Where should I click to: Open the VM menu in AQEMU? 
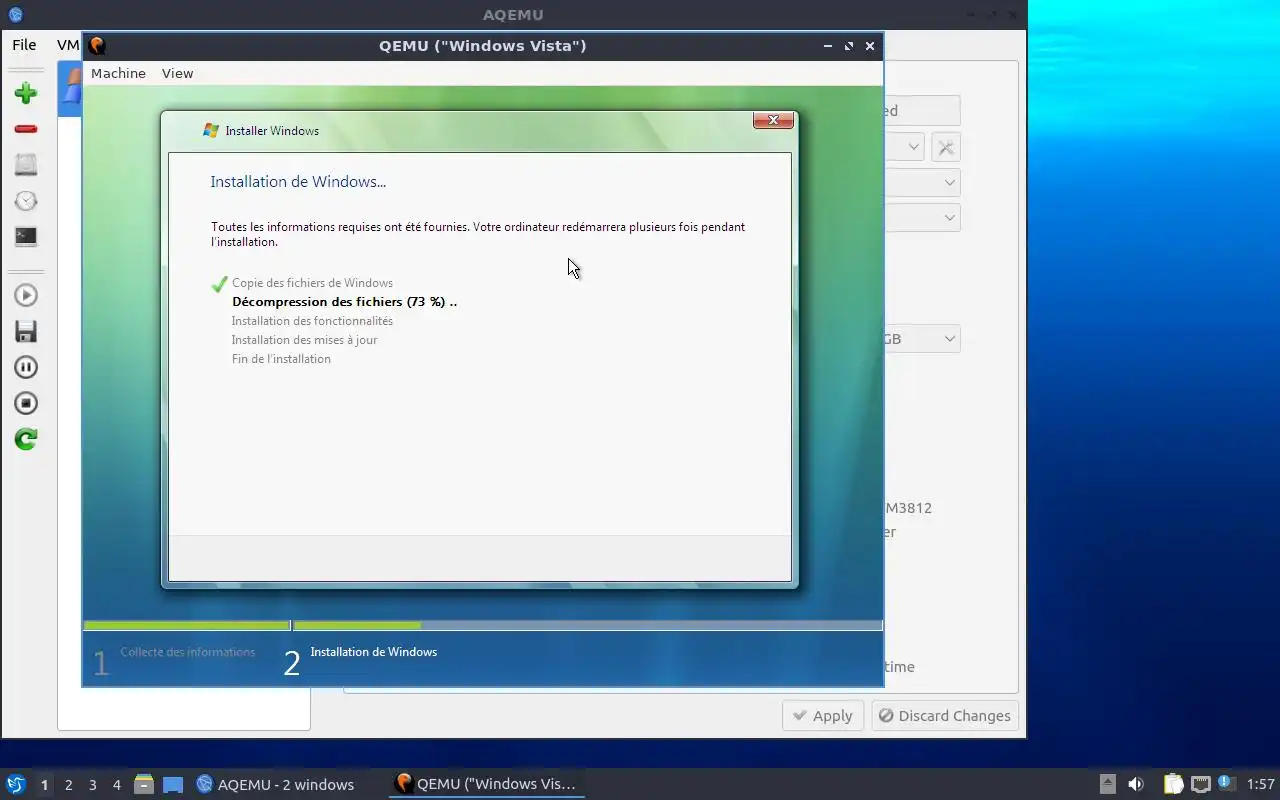click(x=67, y=45)
